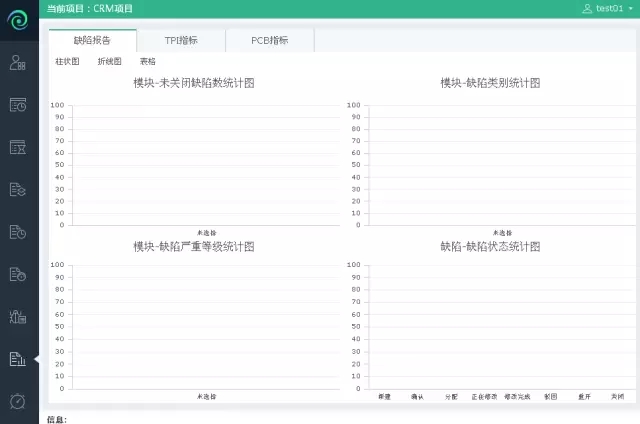Image resolution: width=640 pixels, height=424 pixels.
Task: Click the 驳回 status axis label
Action: click(551, 397)
